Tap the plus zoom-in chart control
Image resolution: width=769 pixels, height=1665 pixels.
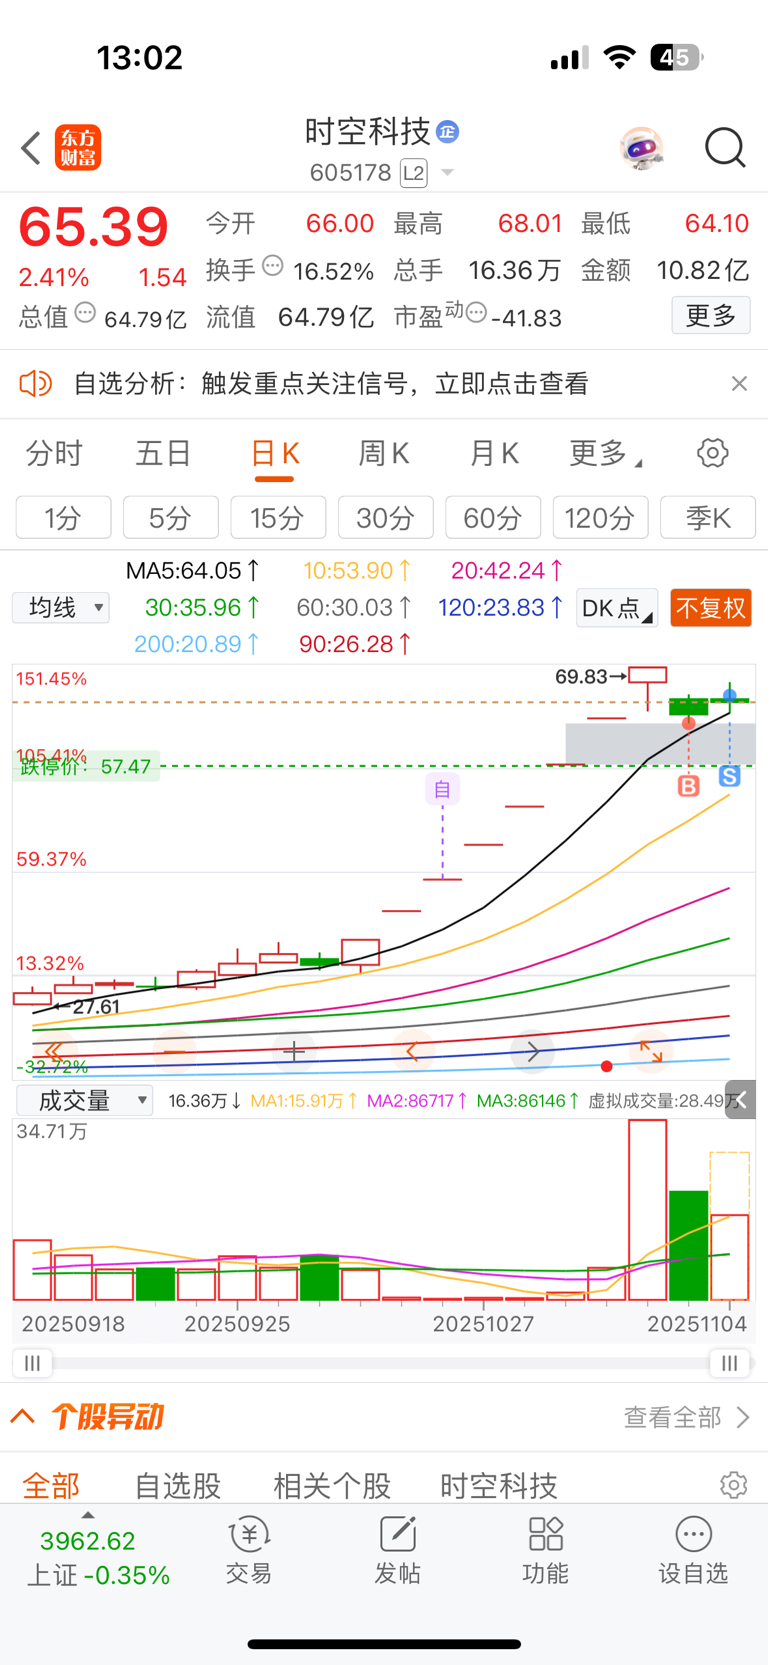click(294, 1051)
